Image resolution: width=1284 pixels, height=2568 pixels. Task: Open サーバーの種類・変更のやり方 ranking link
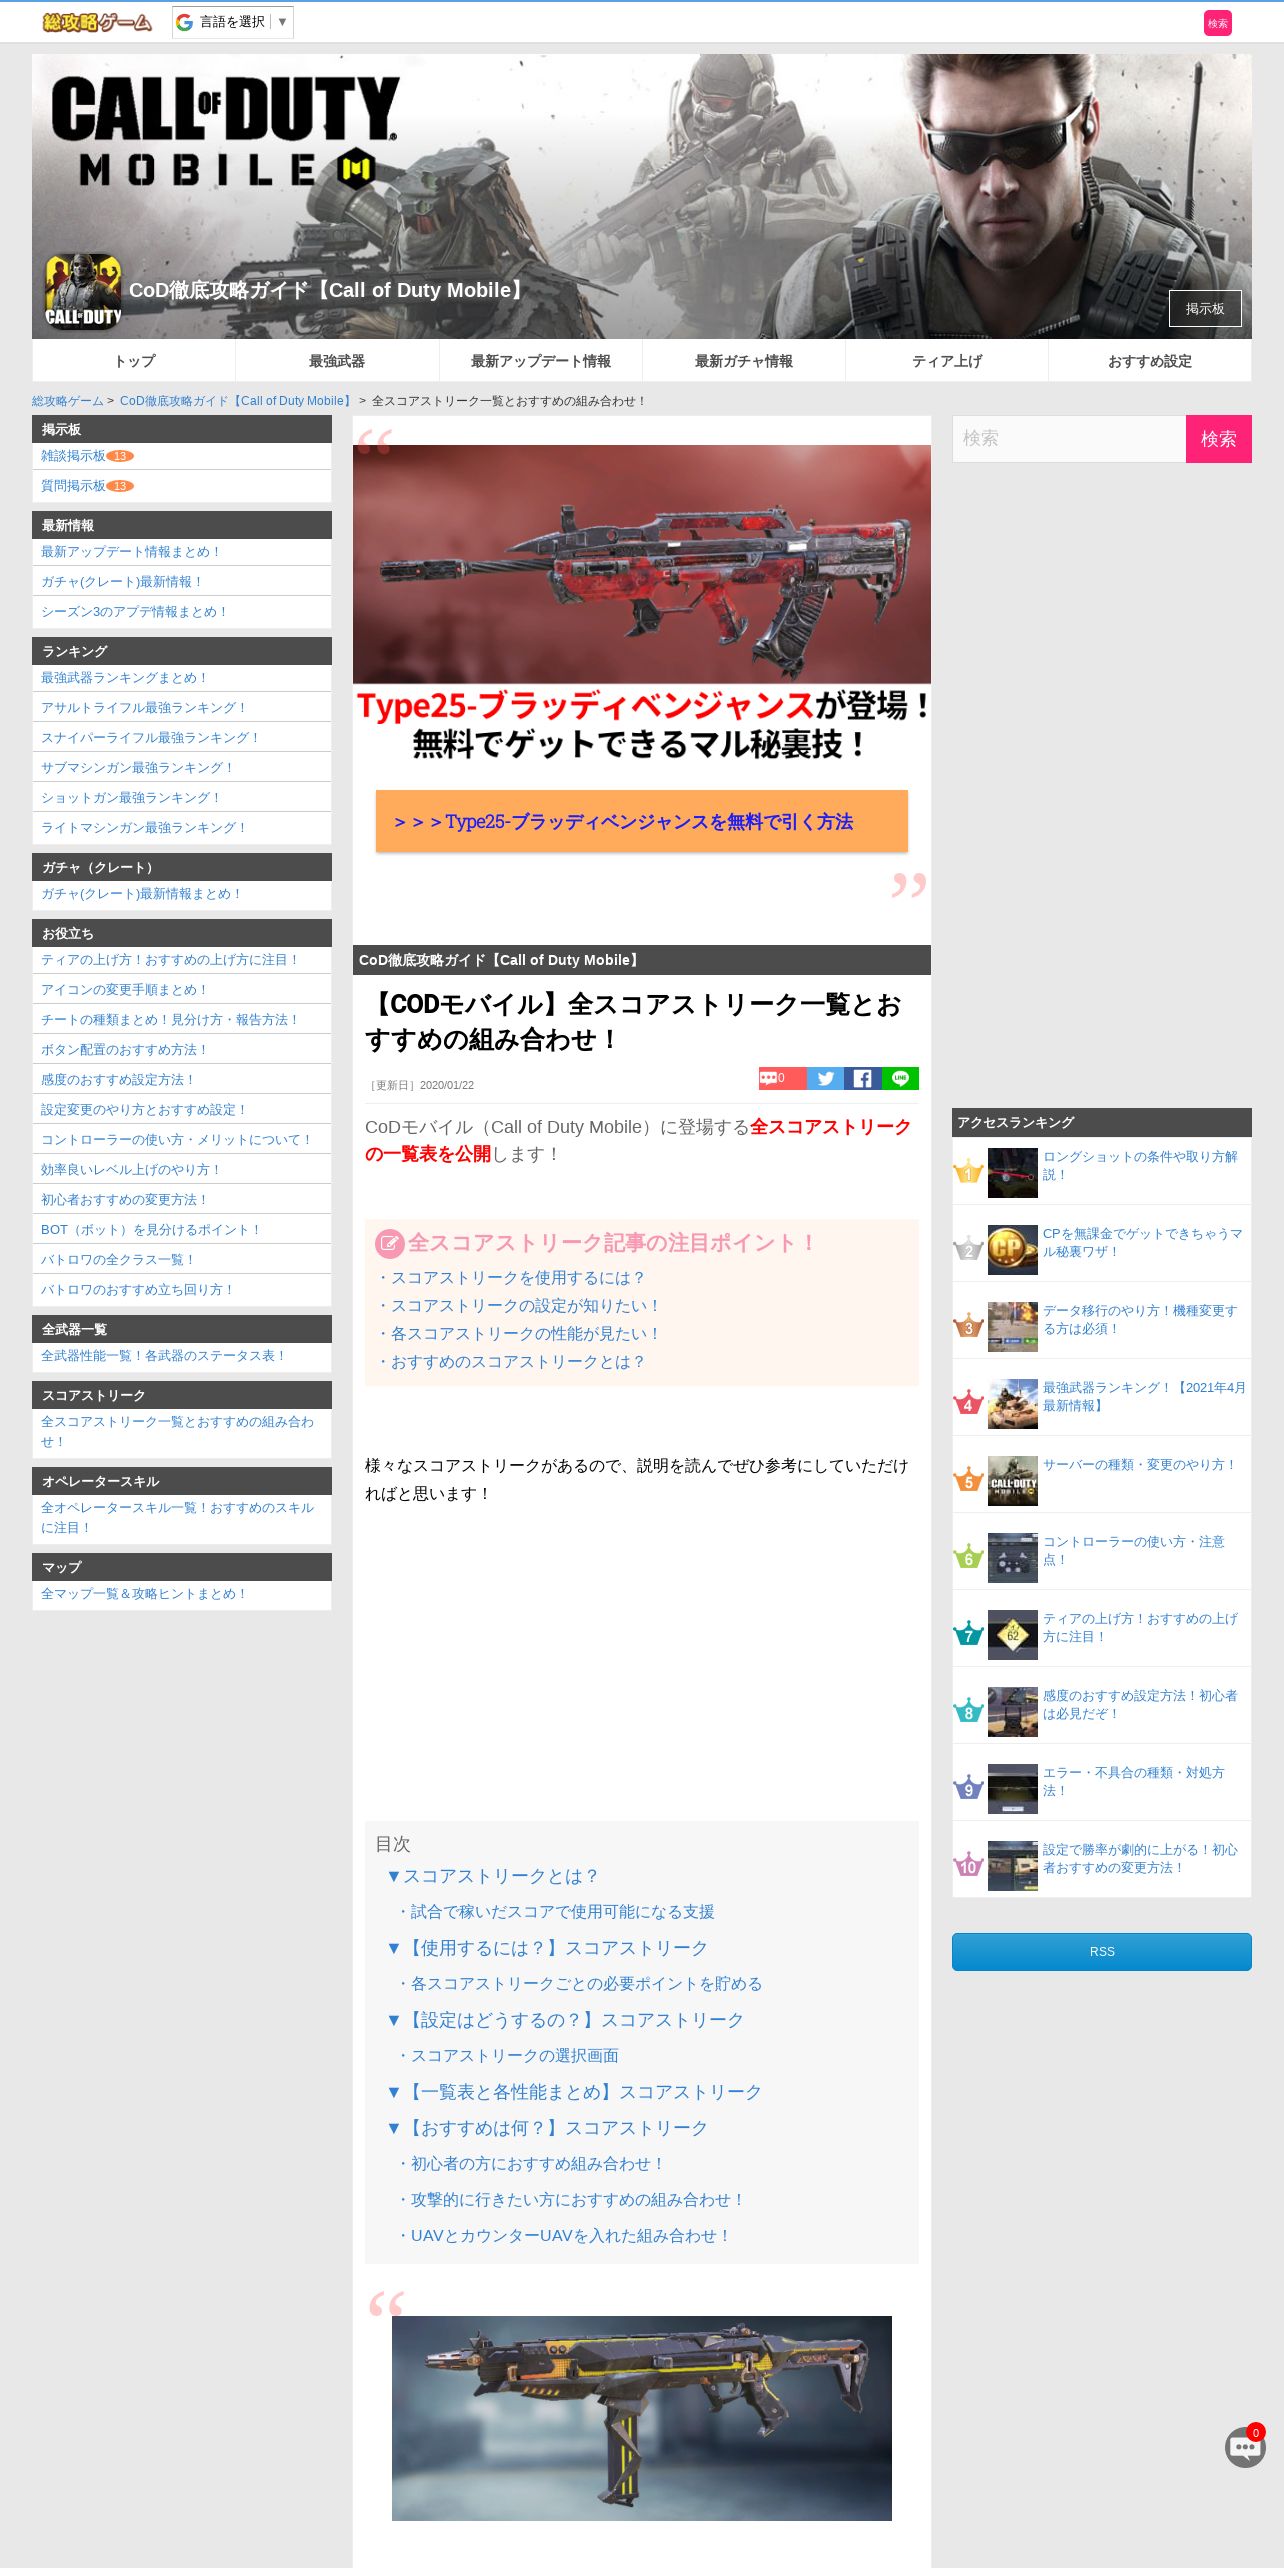(x=1140, y=1465)
